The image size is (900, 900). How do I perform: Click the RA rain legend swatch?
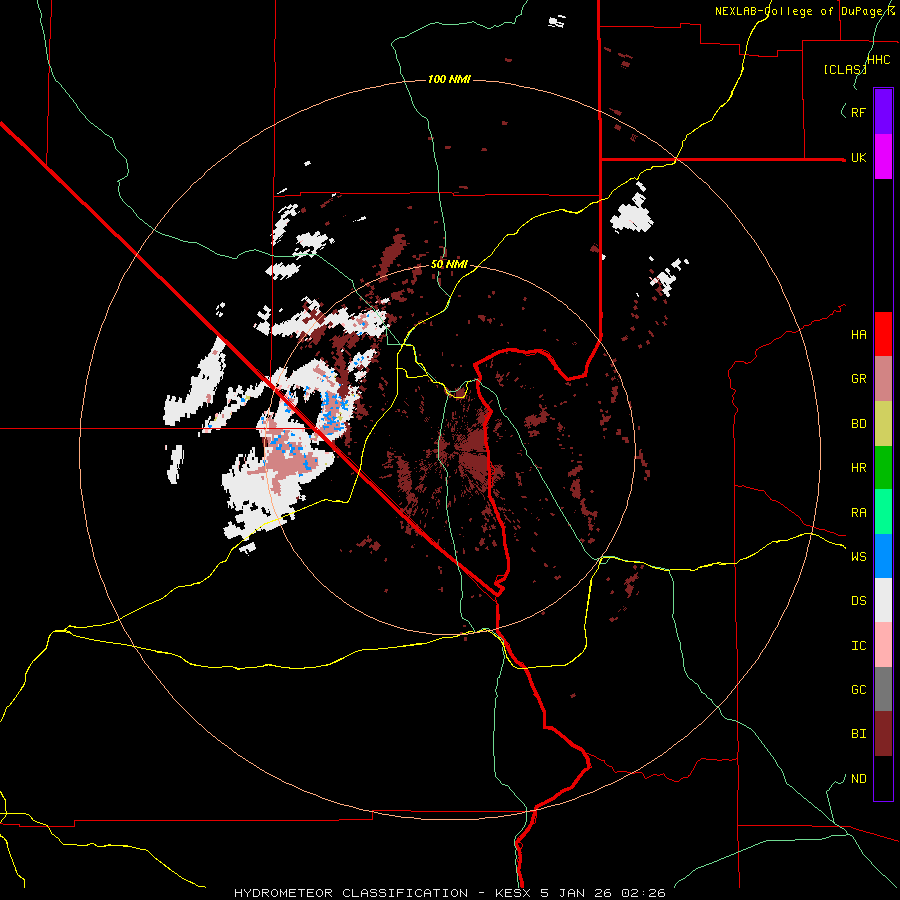(883, 512)
